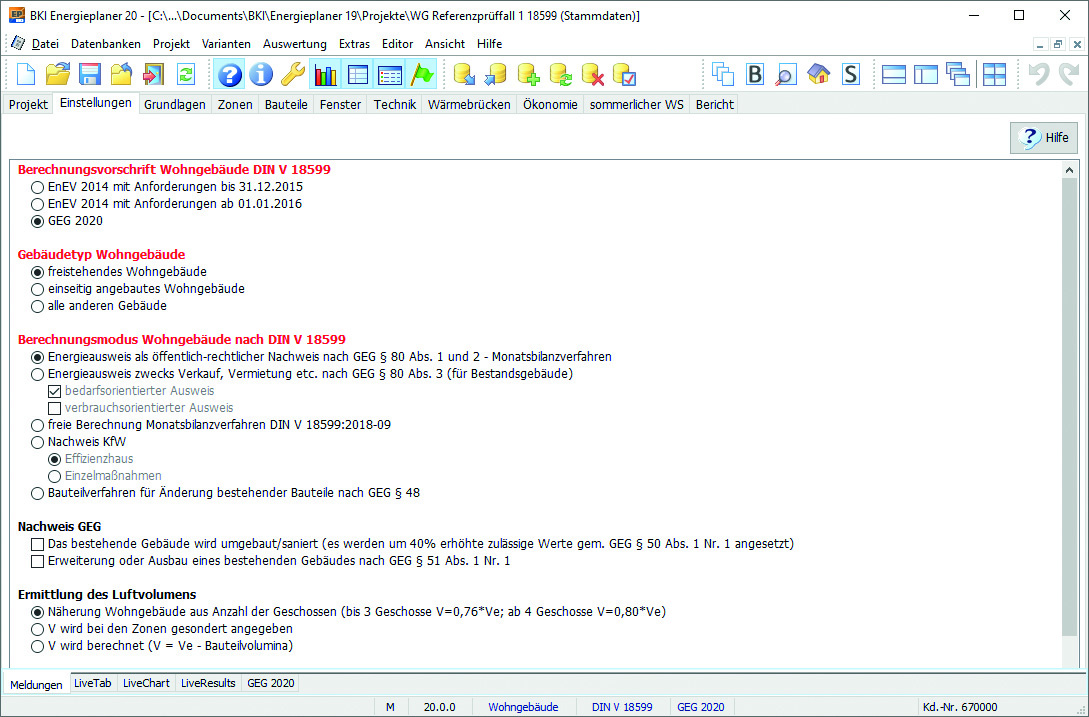Select EnEV 2014 ab 01.01.2016 option
1089x717 pixels.
(x=38, y=204)
